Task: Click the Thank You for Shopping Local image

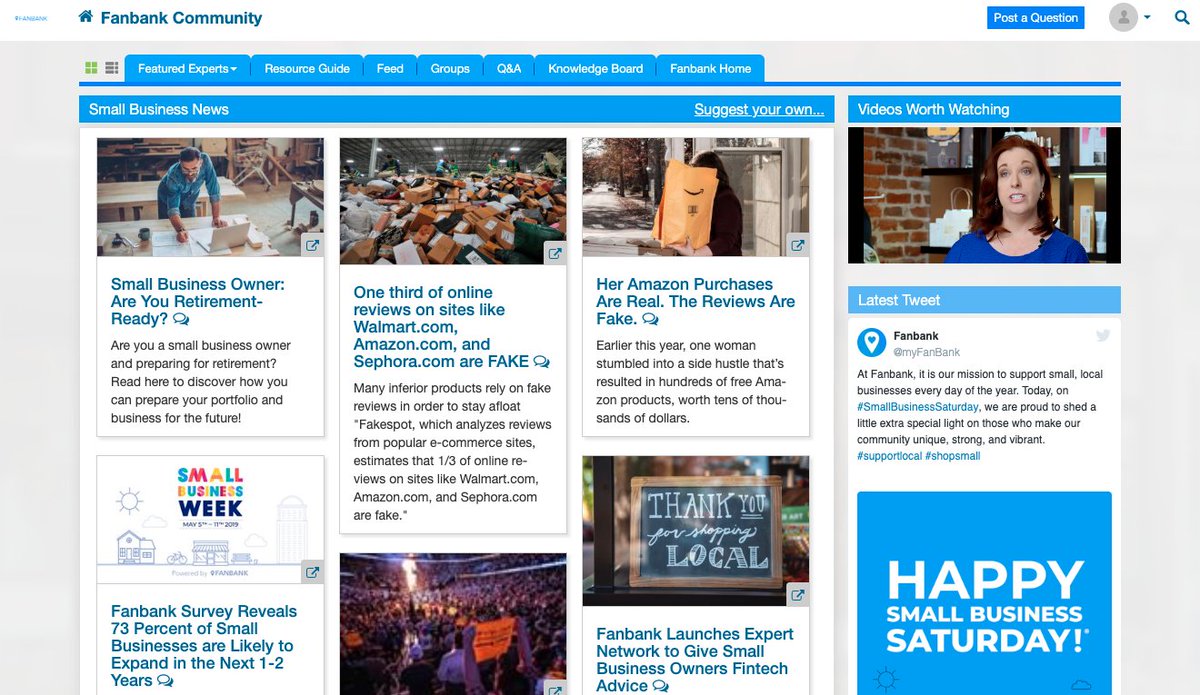Action: pyautogui.click(x=696, y=531)
